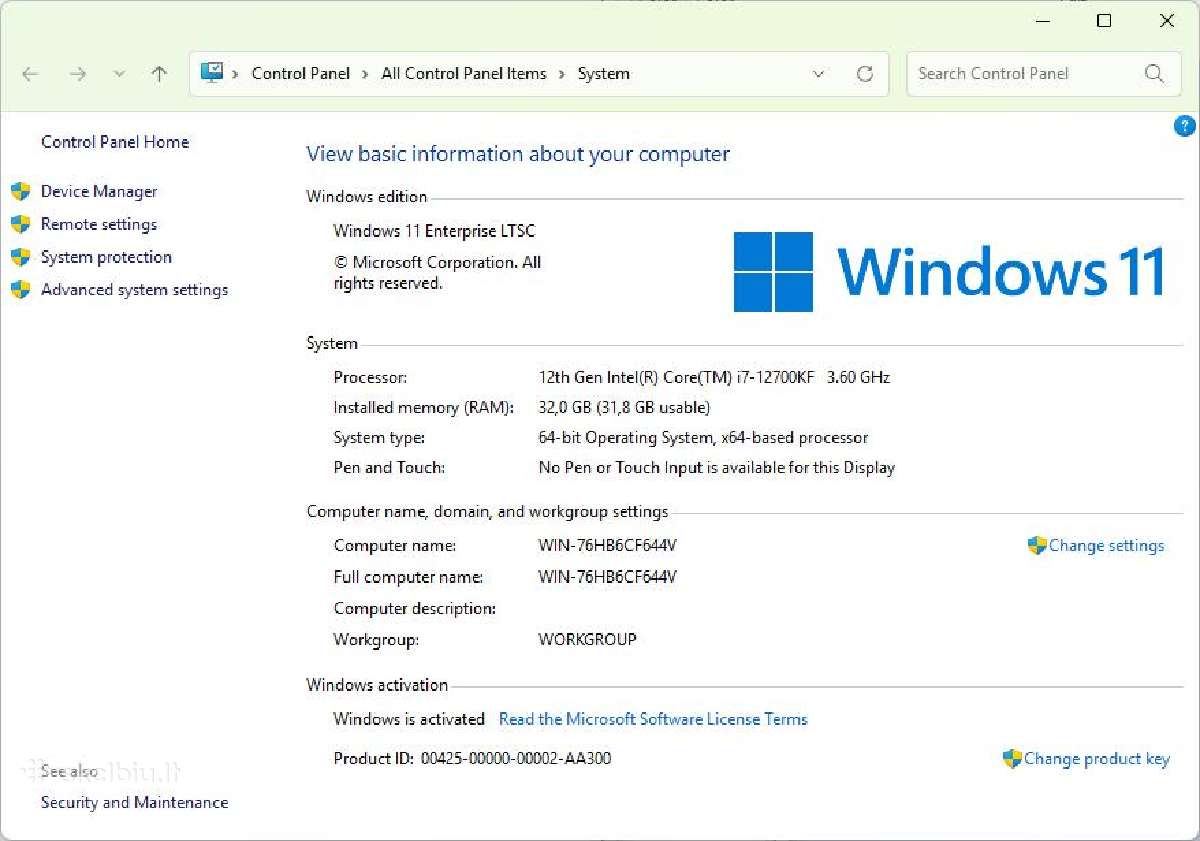Click System breadcrumb segment
This screenshot has height=841, width=1200.
(604, 73)
